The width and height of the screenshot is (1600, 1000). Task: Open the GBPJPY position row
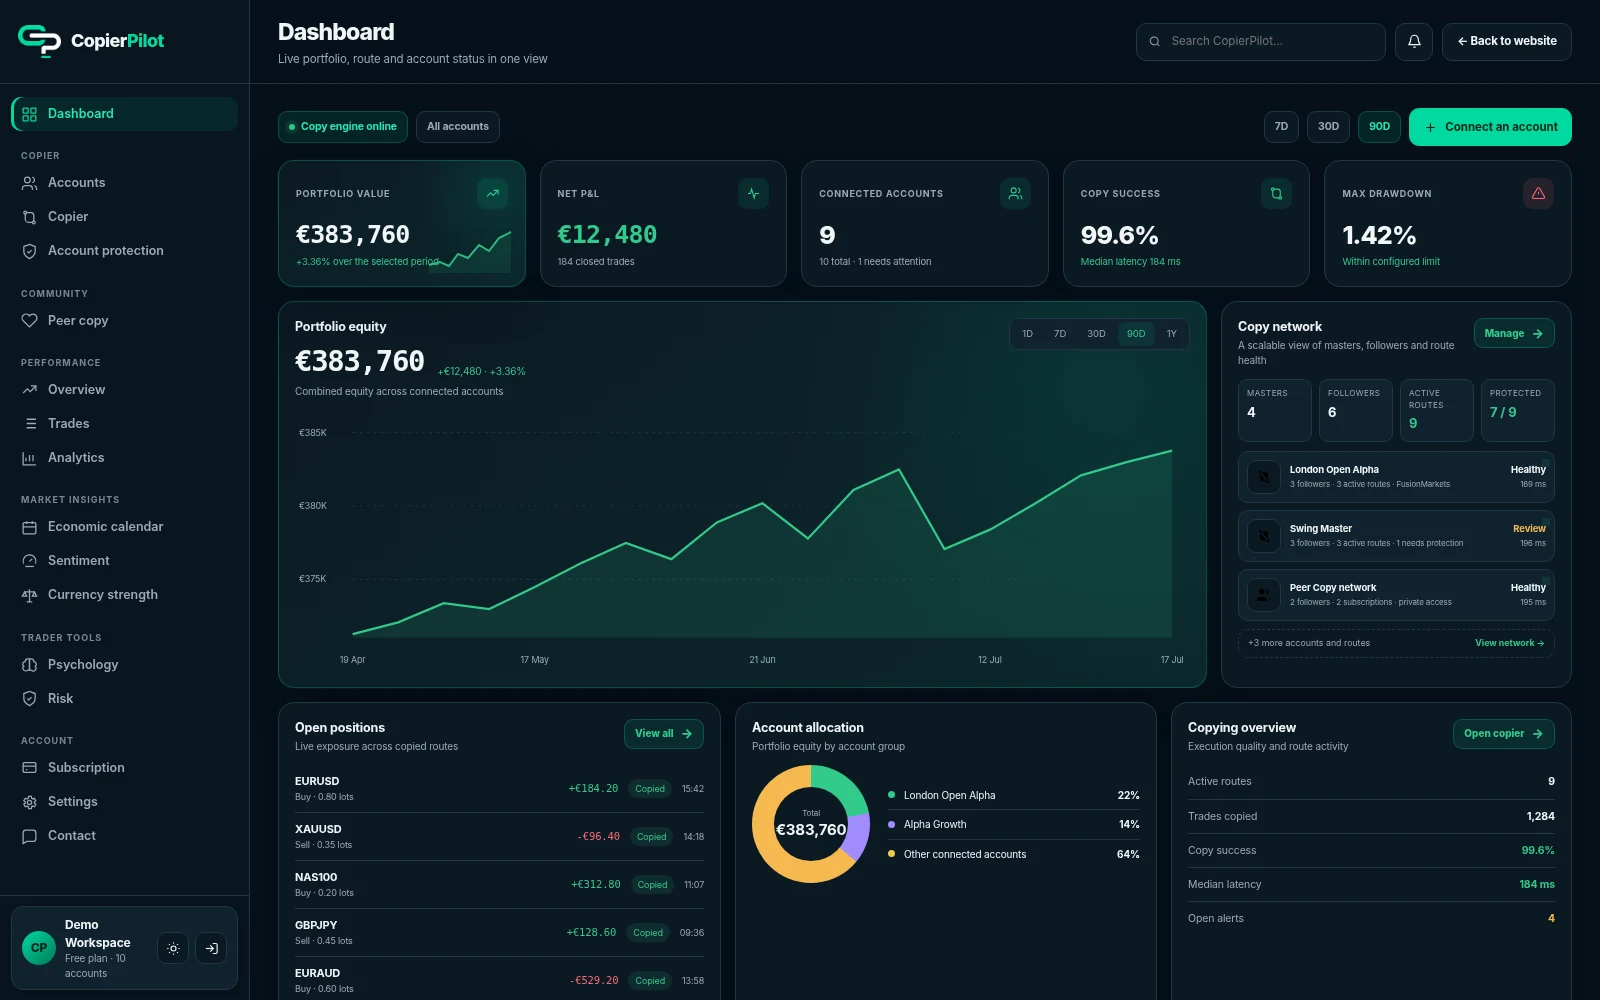point(499,933)
